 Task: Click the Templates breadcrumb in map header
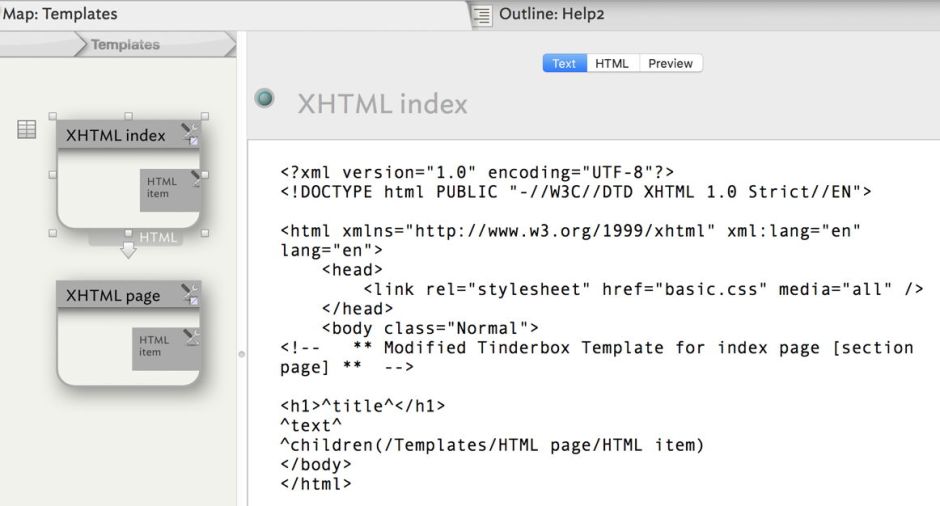point(125,45)
